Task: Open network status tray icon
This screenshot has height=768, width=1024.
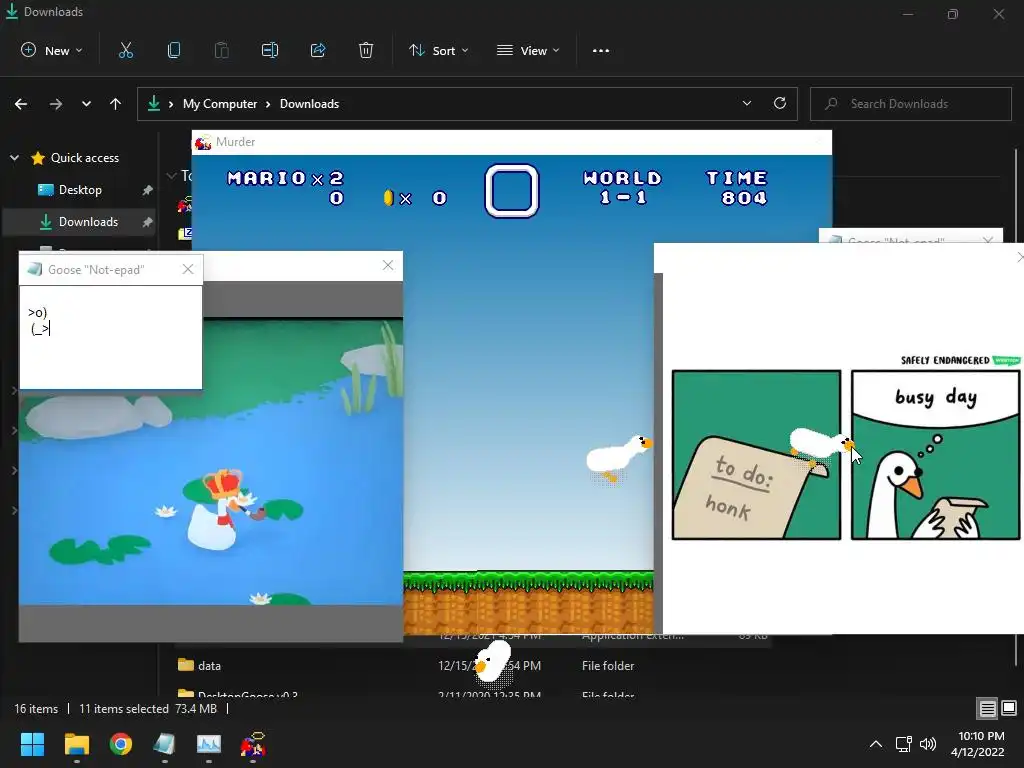Action: click(x=903, y=744)
